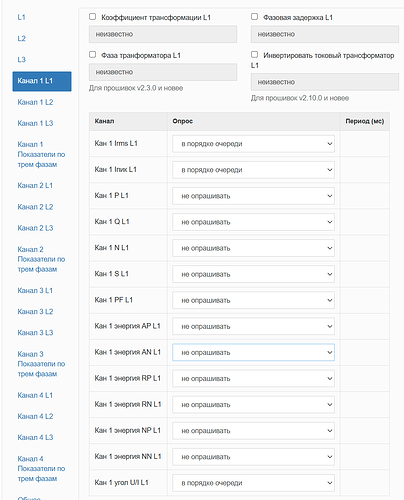
Task: Select polling option for Кан 1 Q L1
Action: tap(253, 222)
